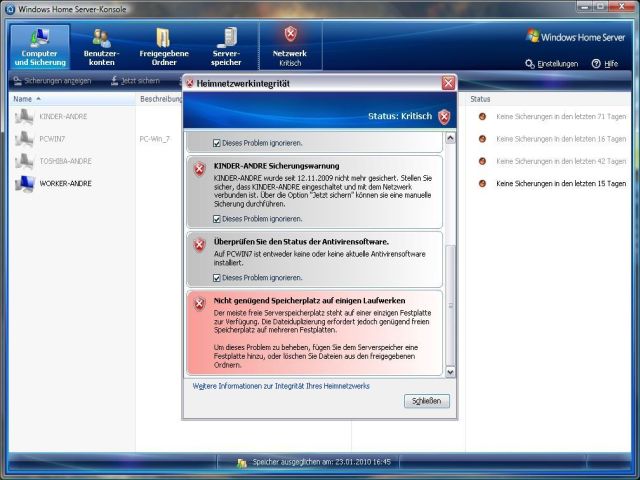Viewport: 640px width, 480px height.
Task: Click the PC-Win_7 description cell
Action: point(155,139)
